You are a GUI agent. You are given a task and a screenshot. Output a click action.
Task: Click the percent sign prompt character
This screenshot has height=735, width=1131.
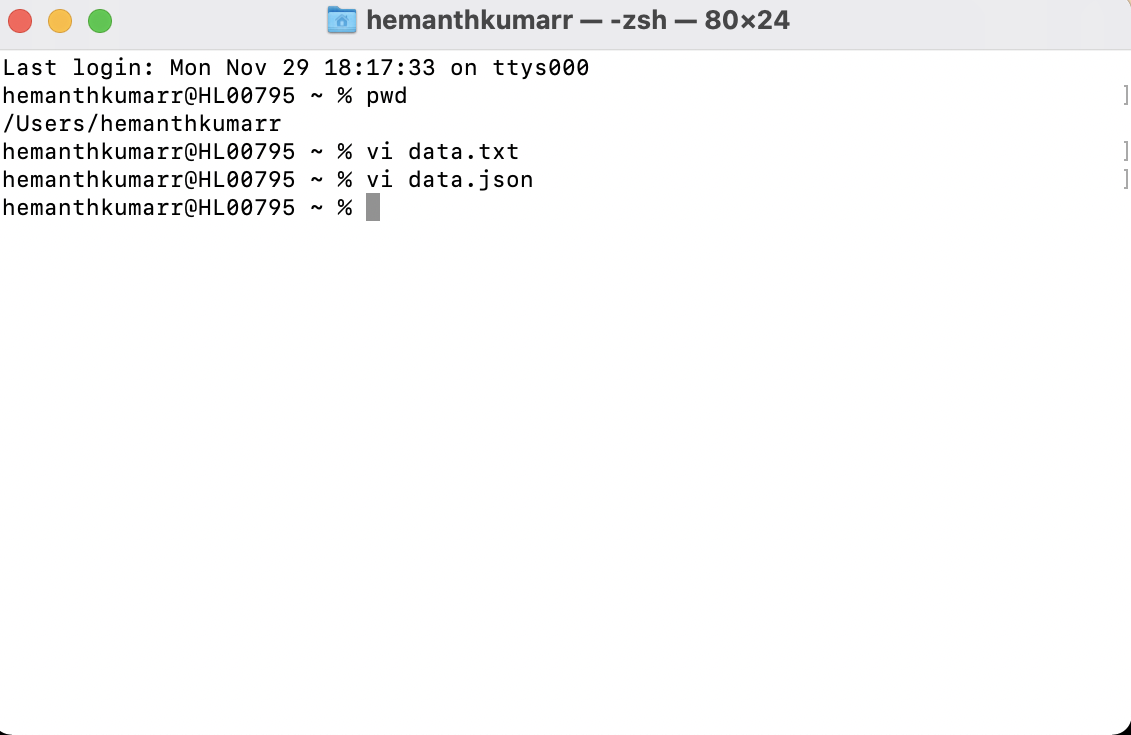tap(344, 206)
